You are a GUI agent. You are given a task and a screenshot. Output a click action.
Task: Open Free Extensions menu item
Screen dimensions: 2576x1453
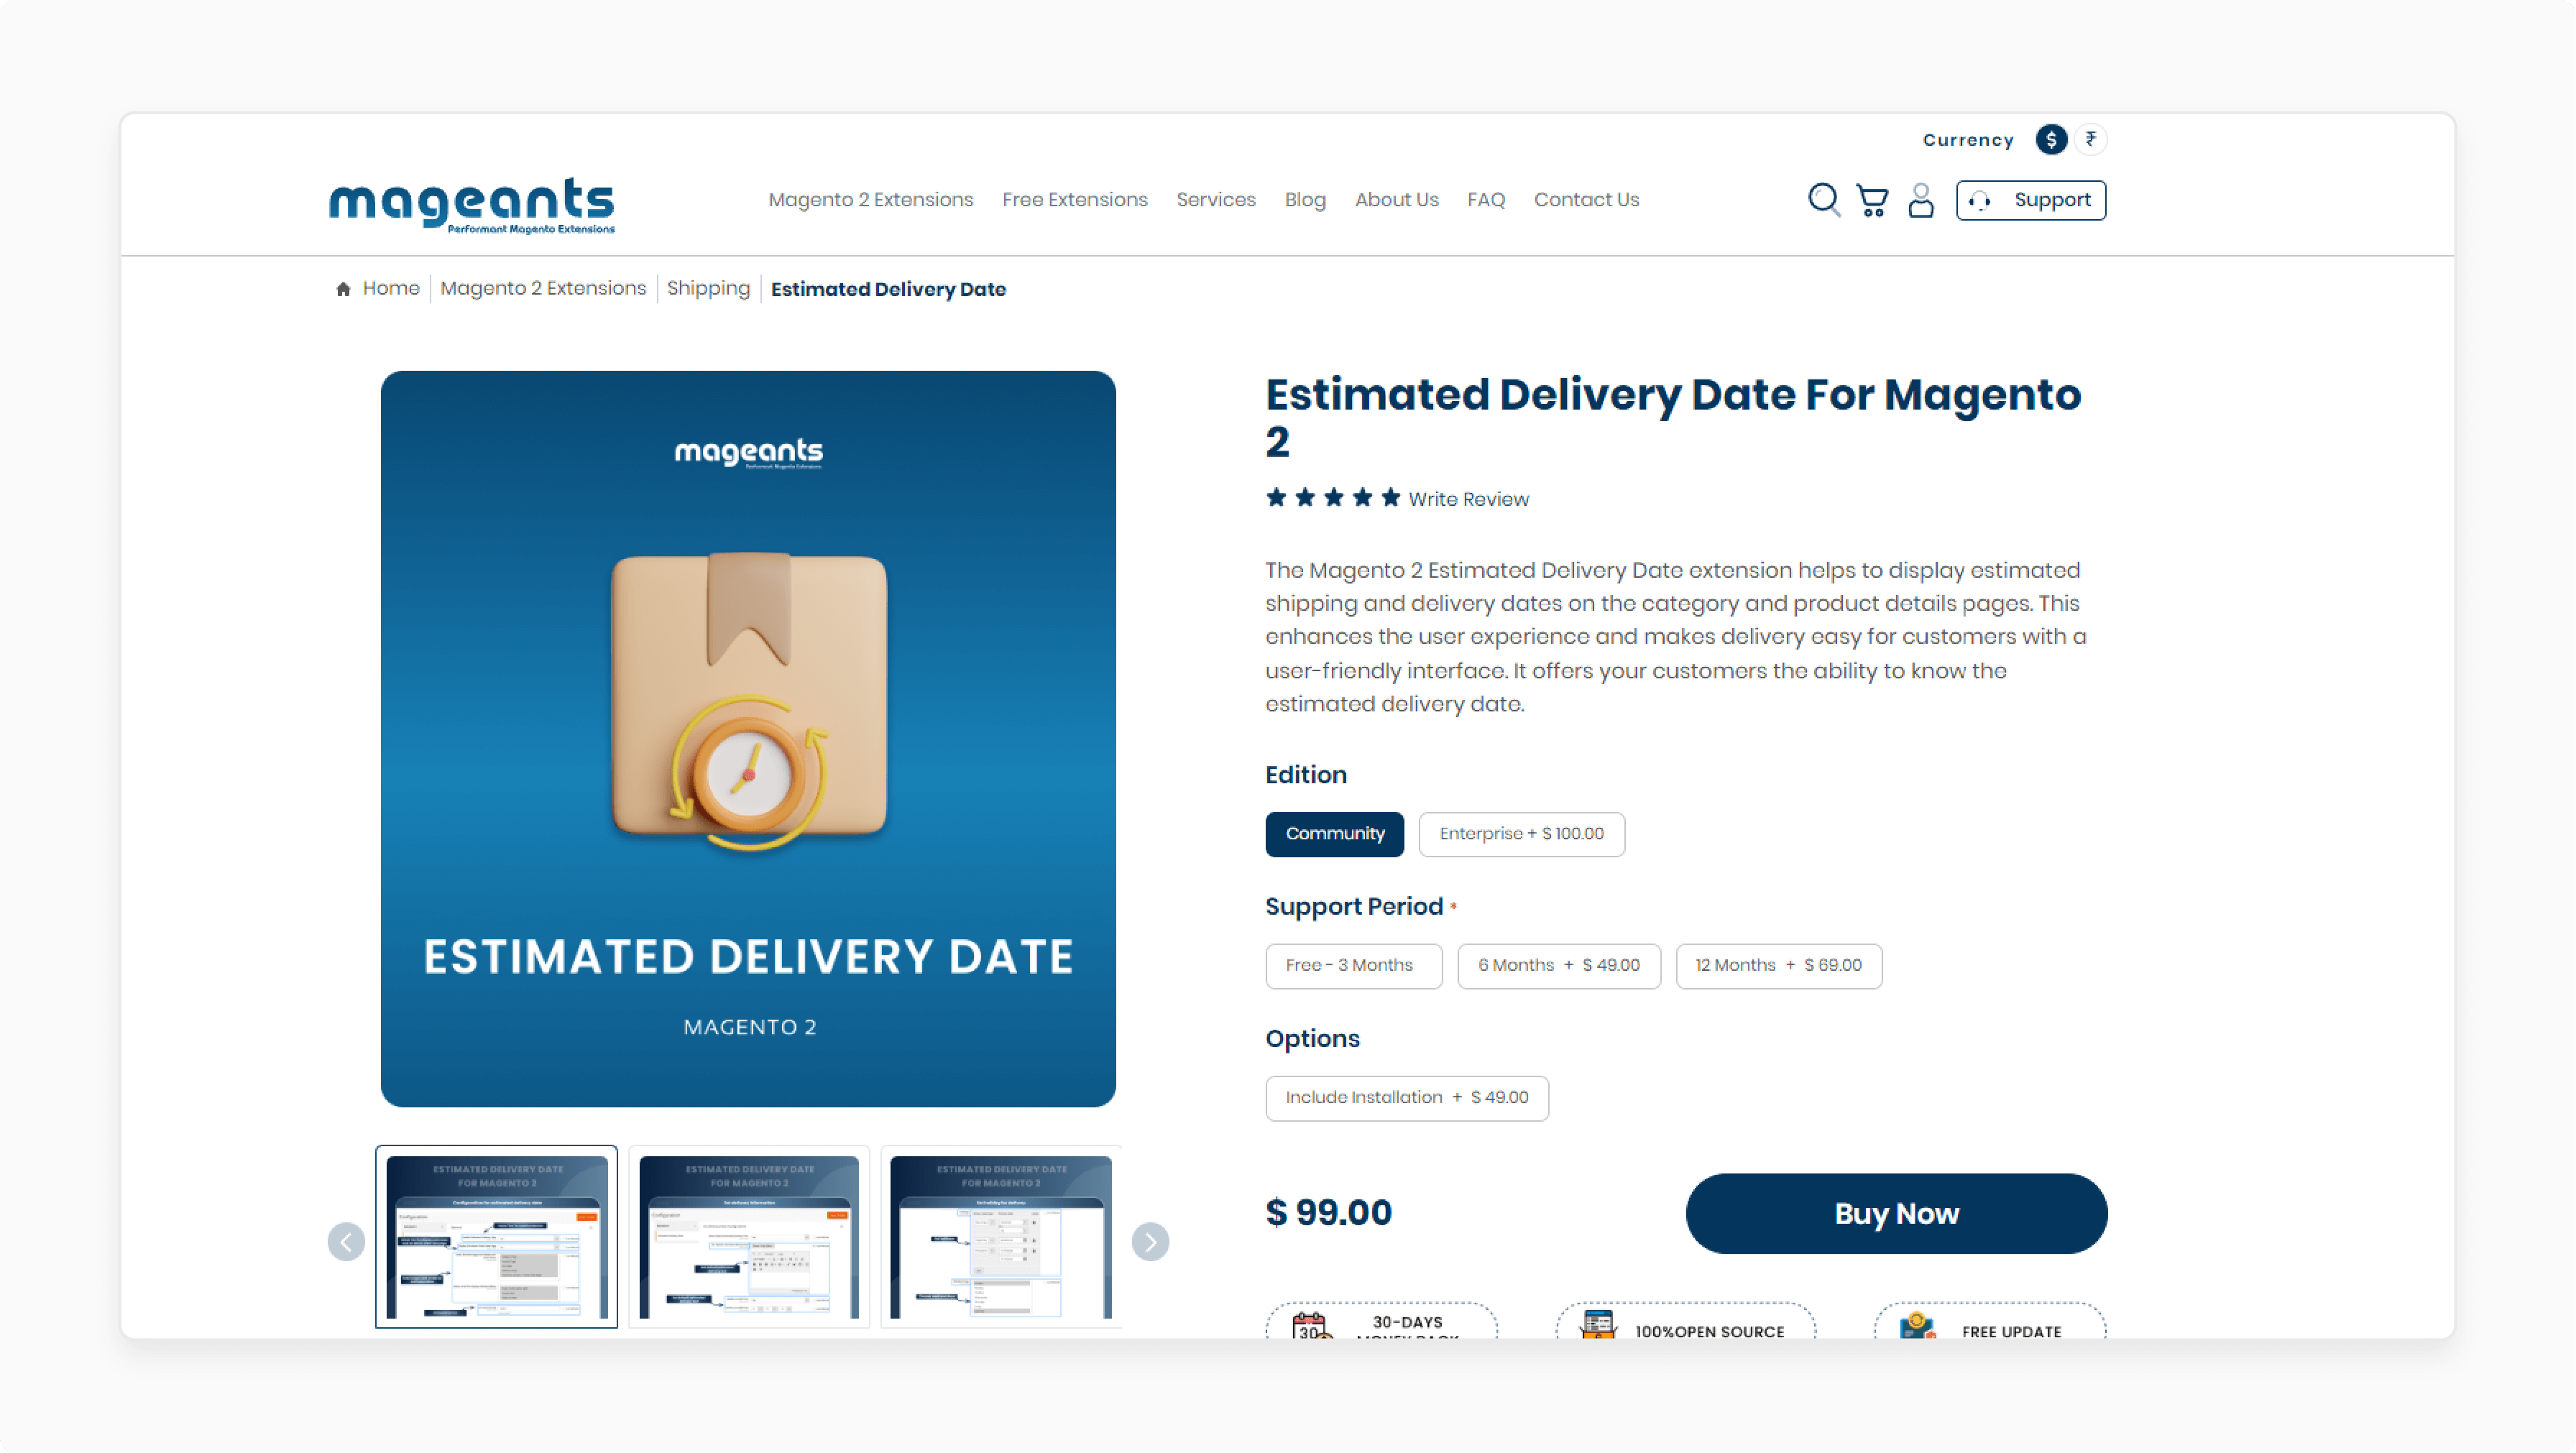1074,200
